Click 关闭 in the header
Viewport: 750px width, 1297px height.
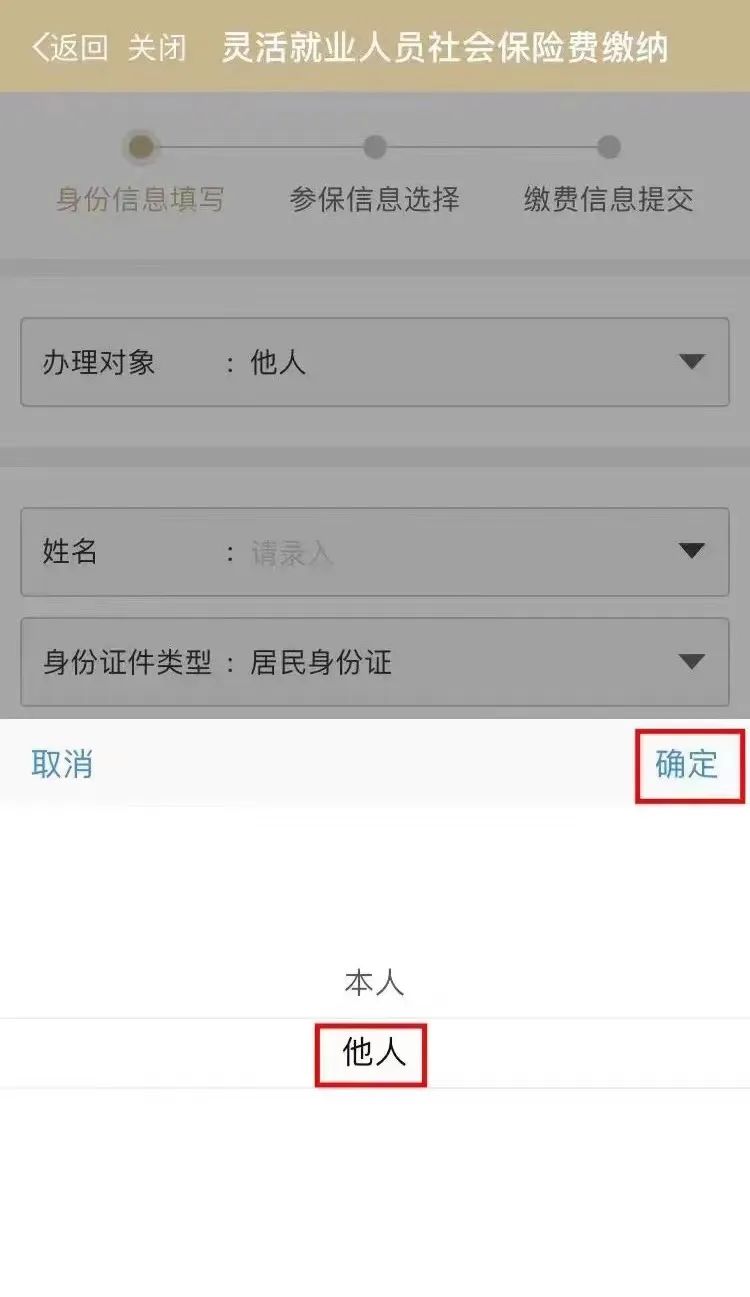pyautogui.click(x=157, y=47)
